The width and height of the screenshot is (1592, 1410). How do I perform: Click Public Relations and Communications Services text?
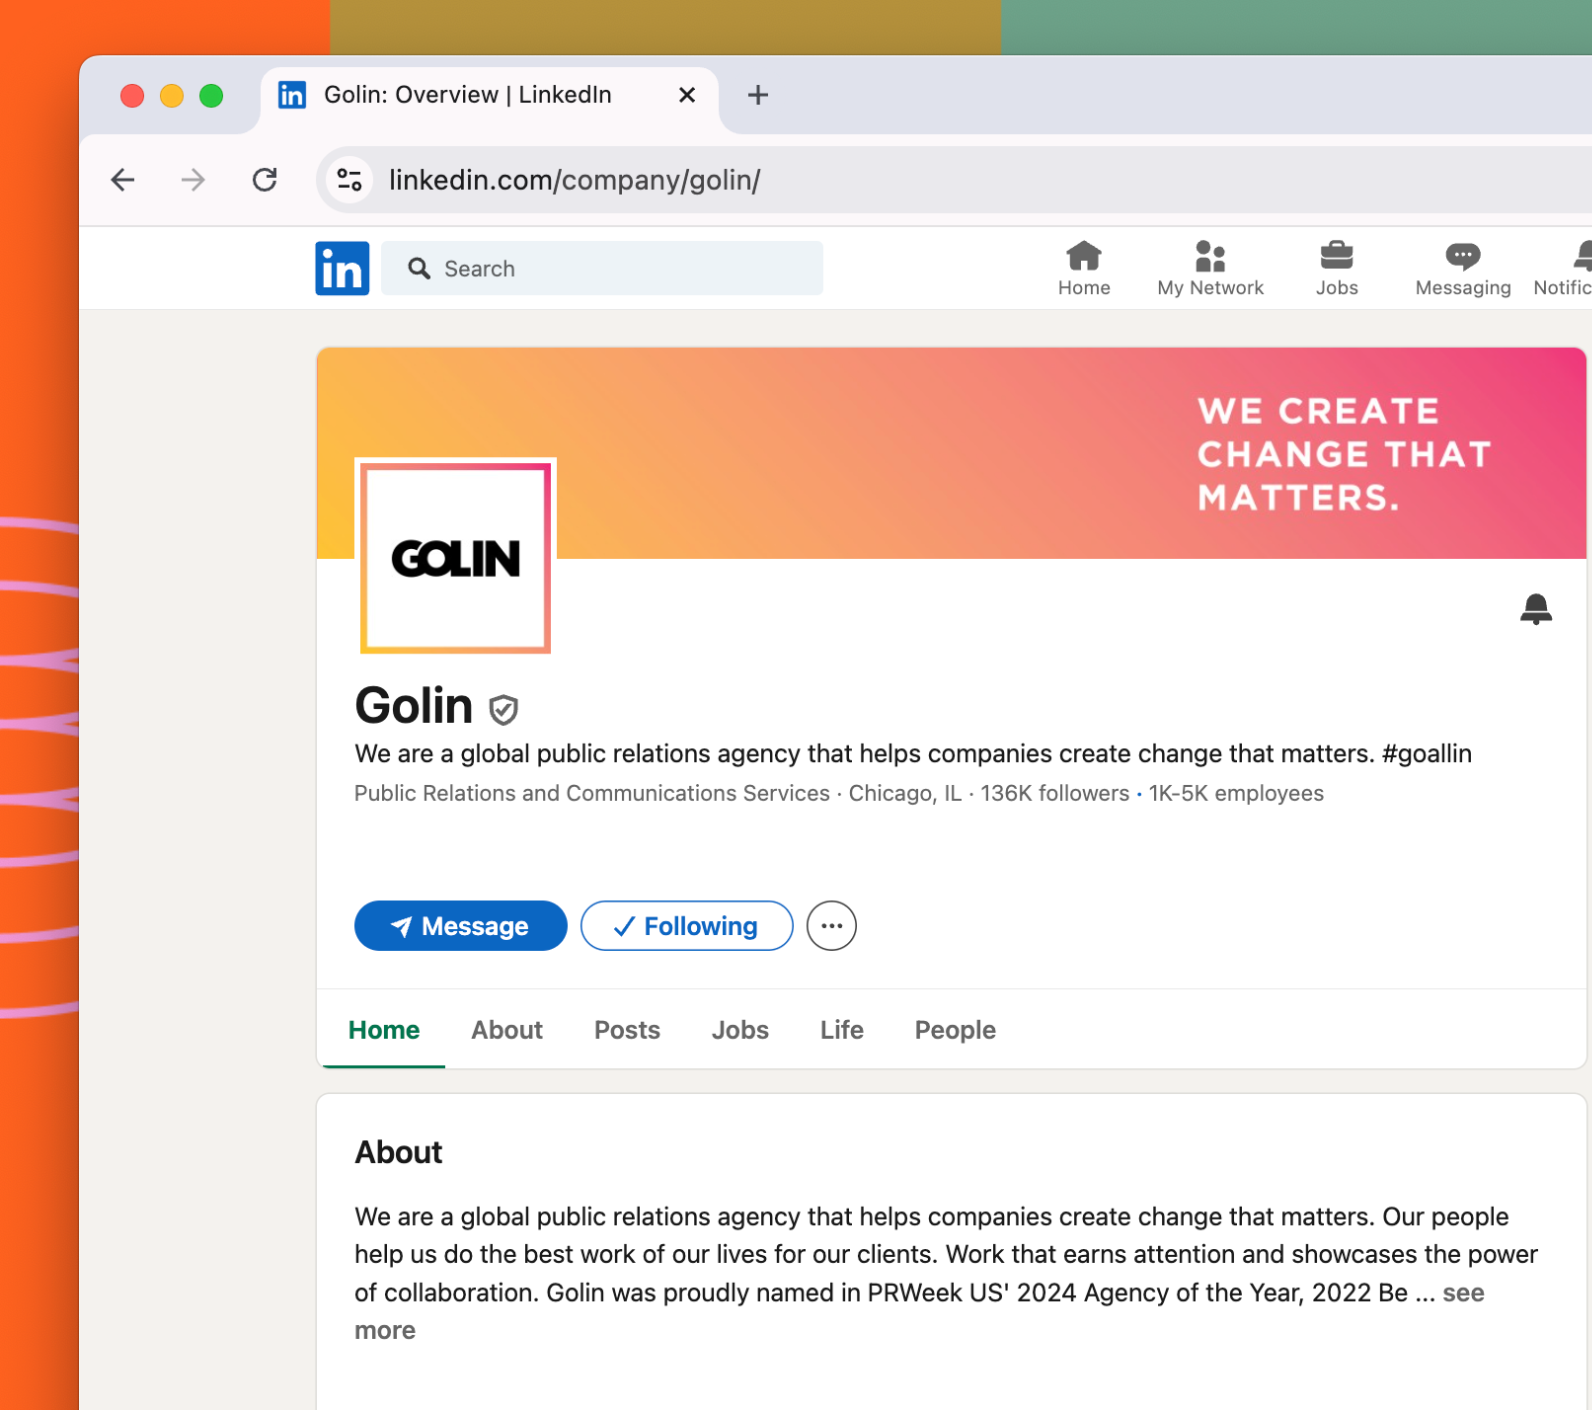tap(592, 793)
